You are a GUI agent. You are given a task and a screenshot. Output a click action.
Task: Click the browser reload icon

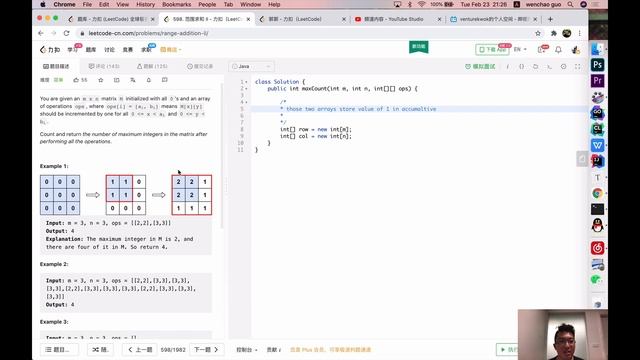point(67,33)
